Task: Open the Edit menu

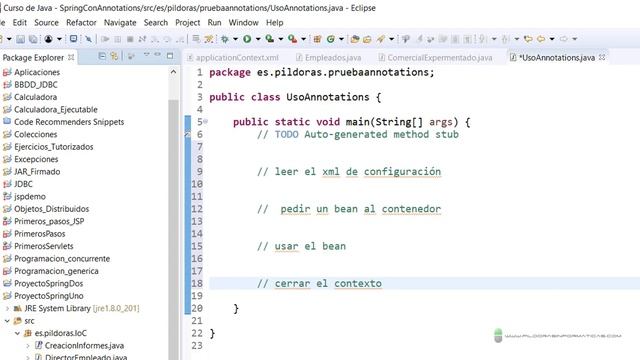Action: (19, 23)
